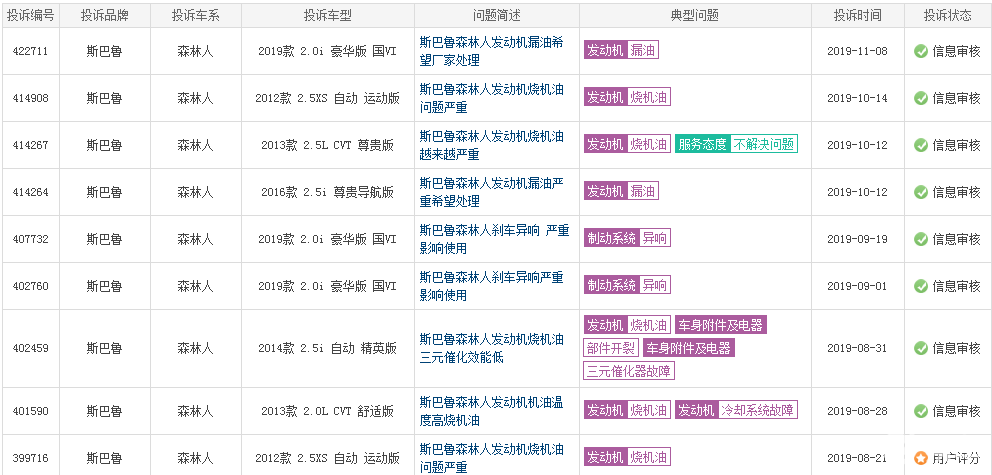Open complaint 斯巴鲁森林人发动机烧机油三元催化效能低
Screen dimensions: 992x475
pos(492,348)
